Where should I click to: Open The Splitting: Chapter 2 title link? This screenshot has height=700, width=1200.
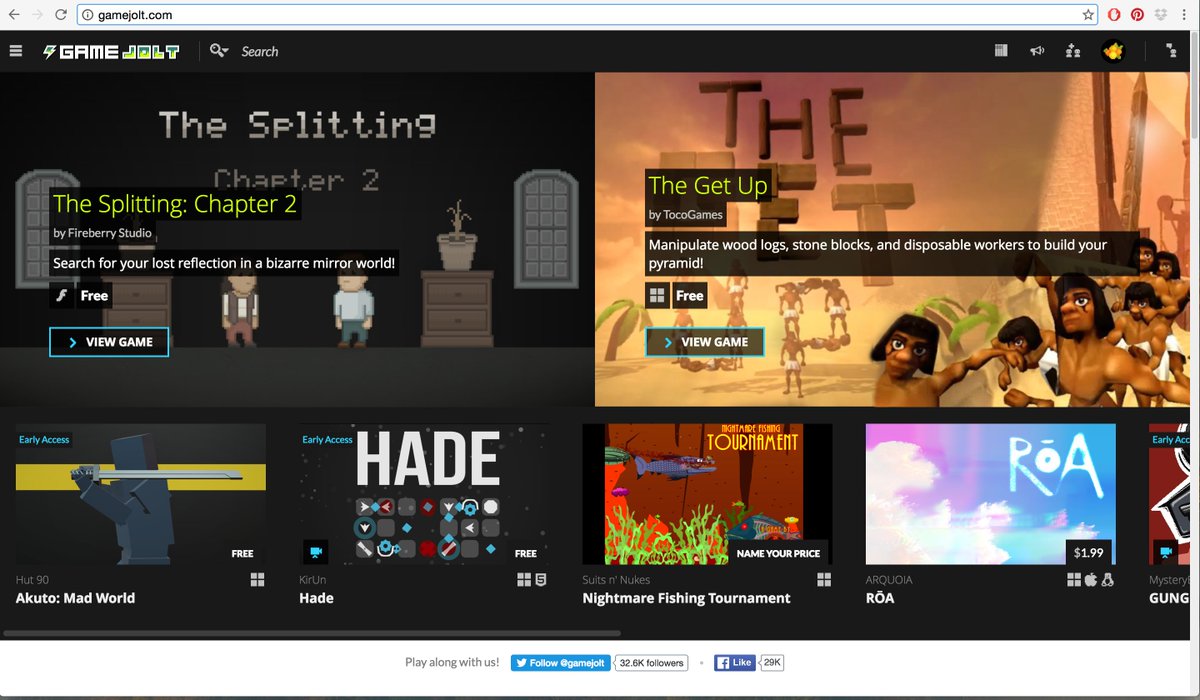point(174,204)
